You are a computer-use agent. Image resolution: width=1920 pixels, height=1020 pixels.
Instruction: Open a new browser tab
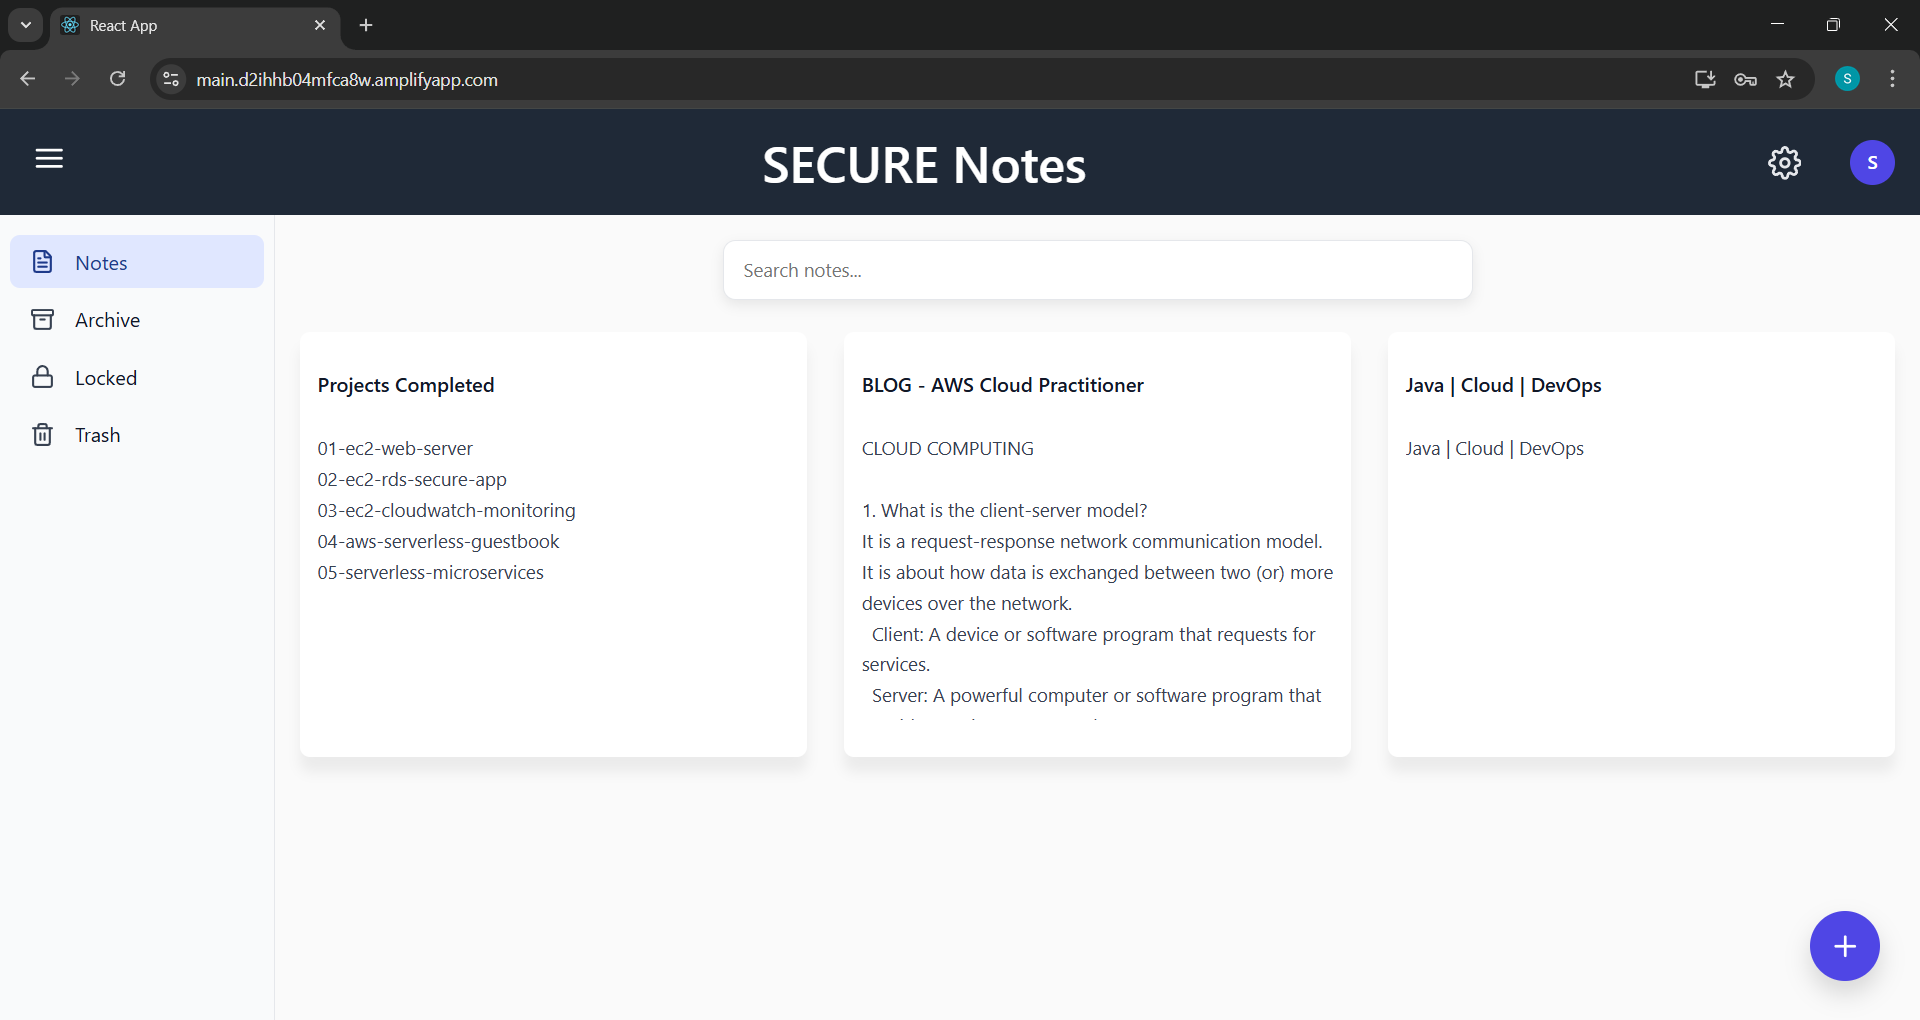(x=366, y=25)
